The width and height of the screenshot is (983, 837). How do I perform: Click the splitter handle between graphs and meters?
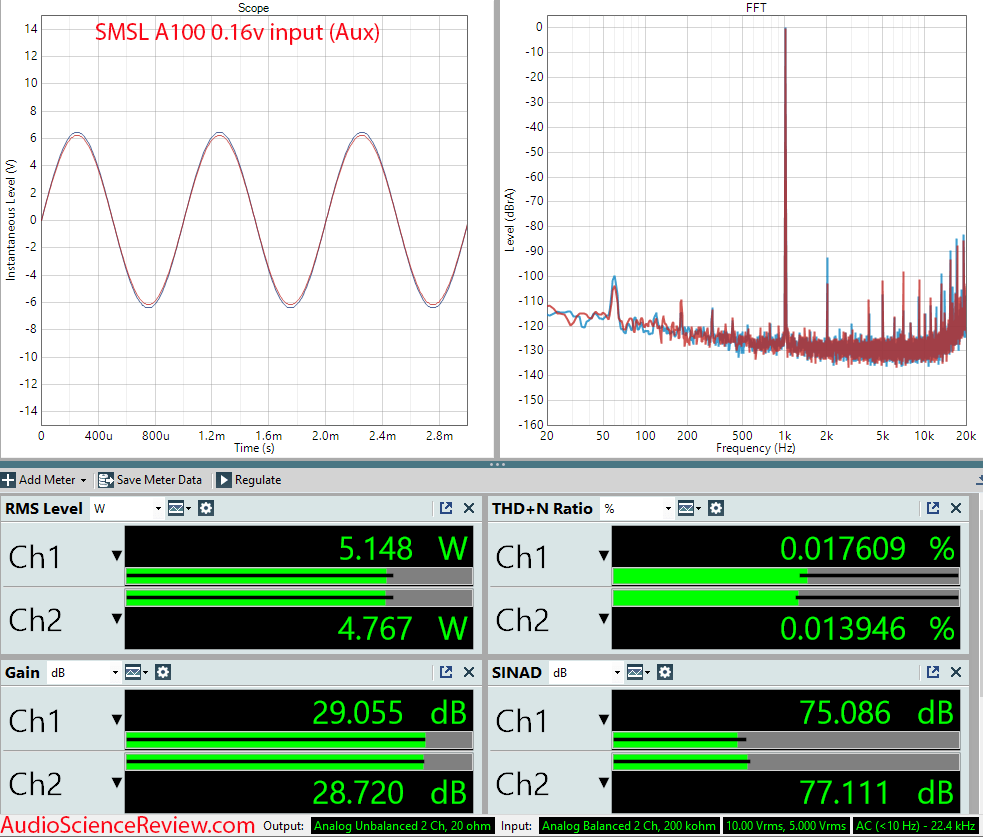(497, 465)
